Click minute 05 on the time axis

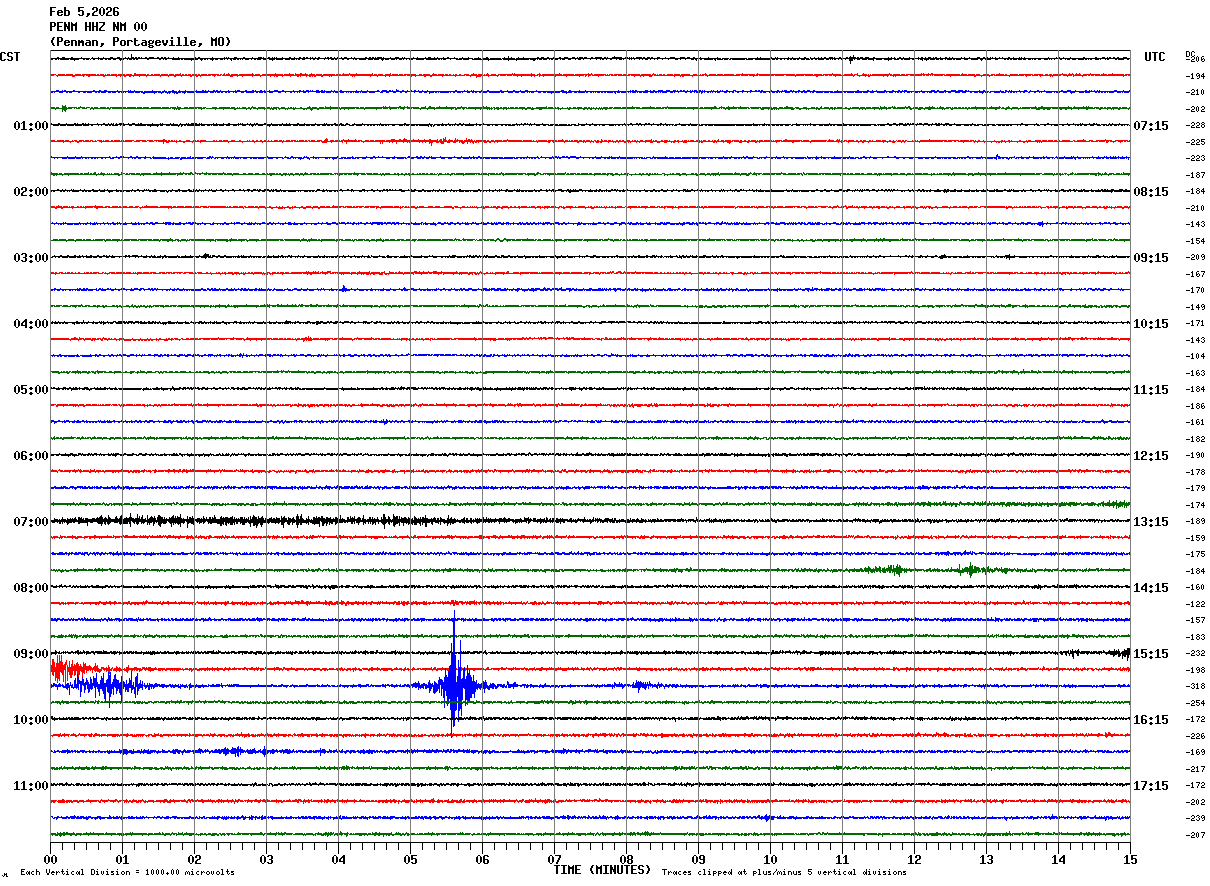410,859
